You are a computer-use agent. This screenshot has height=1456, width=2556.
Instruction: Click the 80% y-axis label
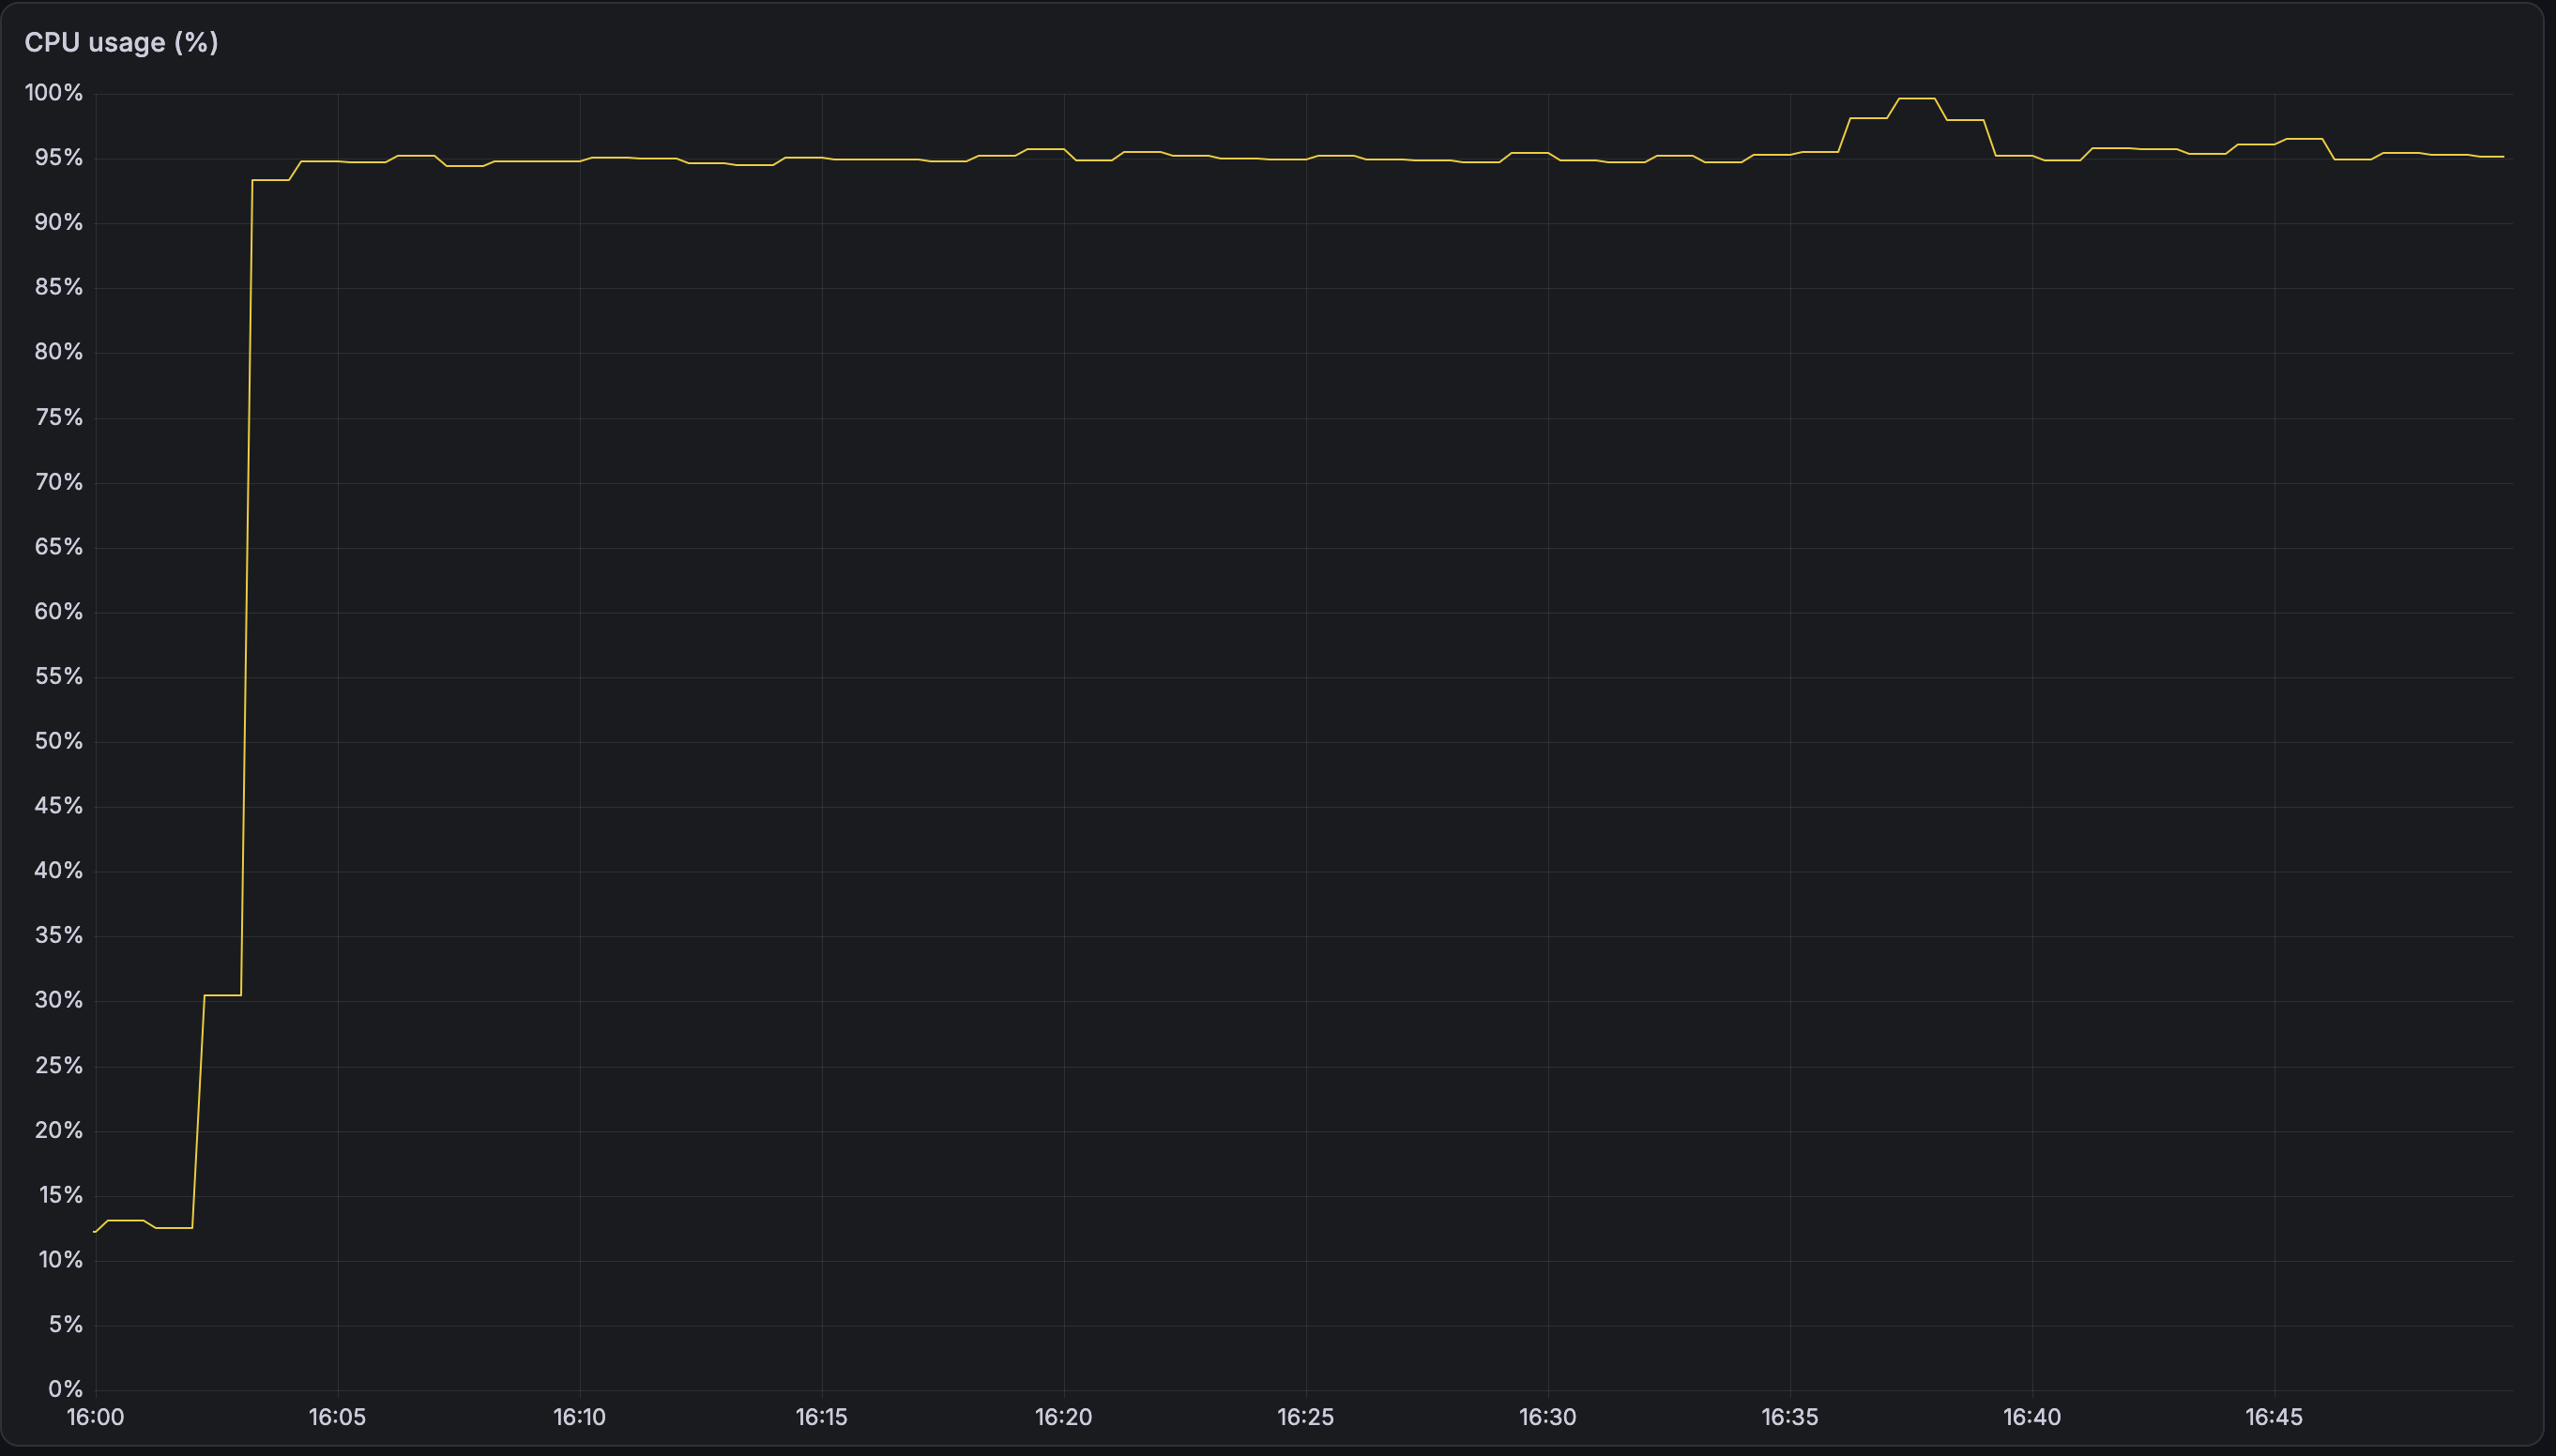pyautogui.click(x=59, y=352)
